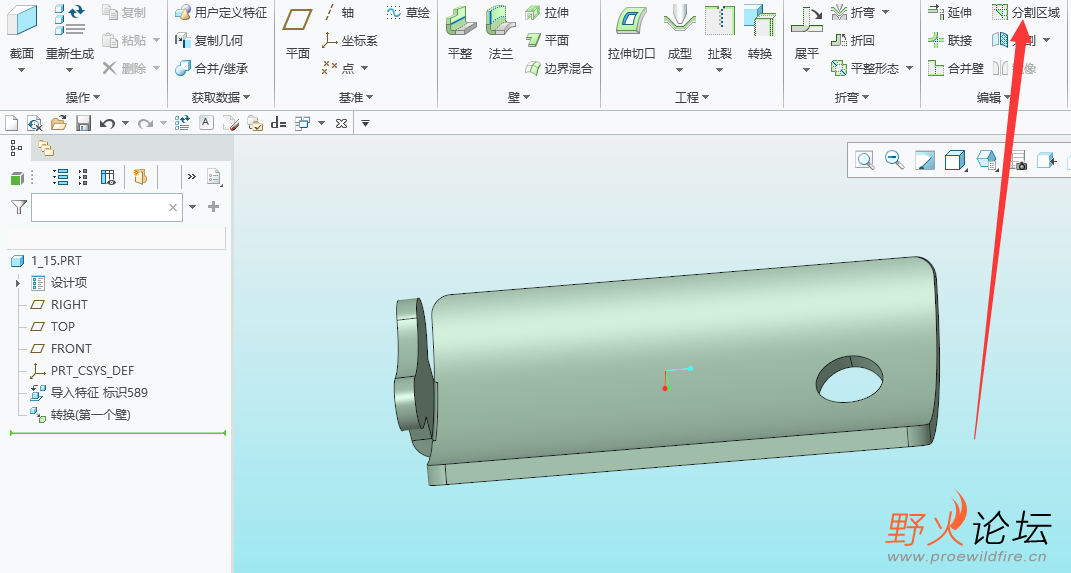The width and height of the screenshot is (1071, 573).
Task: Open the 工程 (Engineering) group dropdown
Action: click(x=692, y=98)
